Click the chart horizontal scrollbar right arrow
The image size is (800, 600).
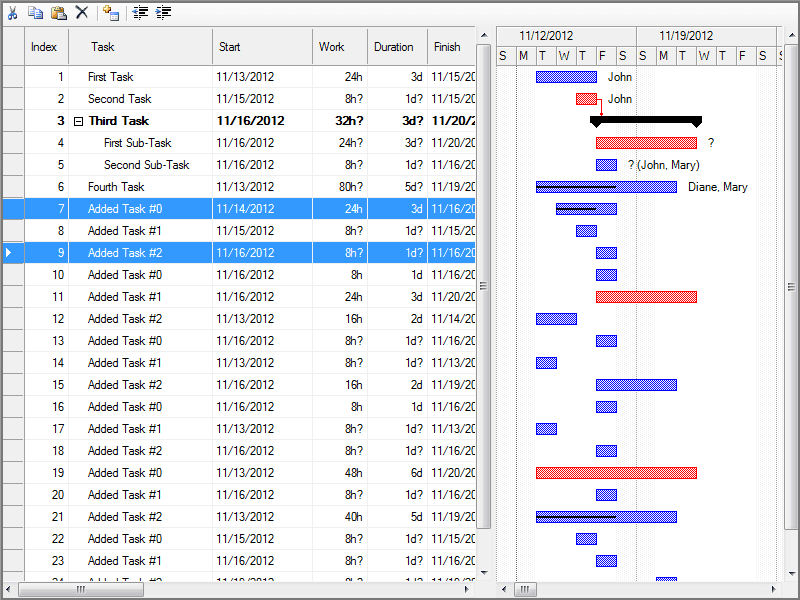[x=774, y=589]
